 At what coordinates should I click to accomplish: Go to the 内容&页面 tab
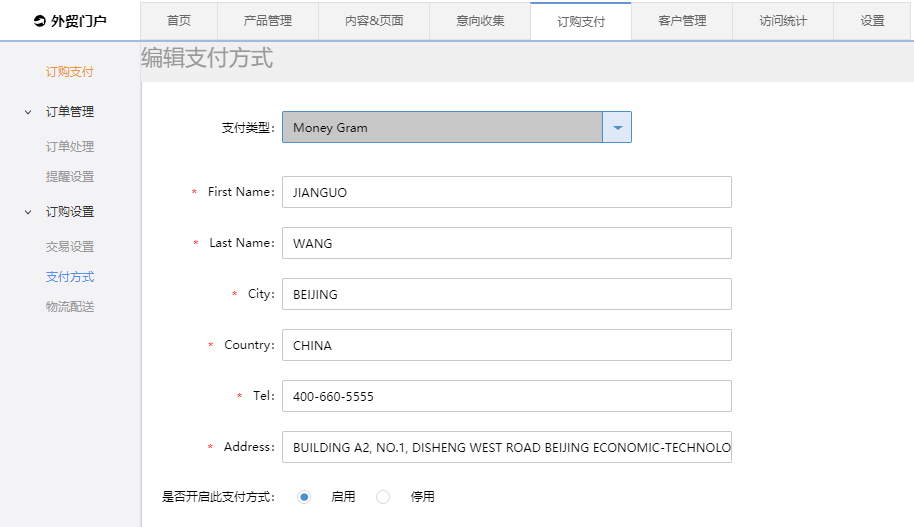373,21
